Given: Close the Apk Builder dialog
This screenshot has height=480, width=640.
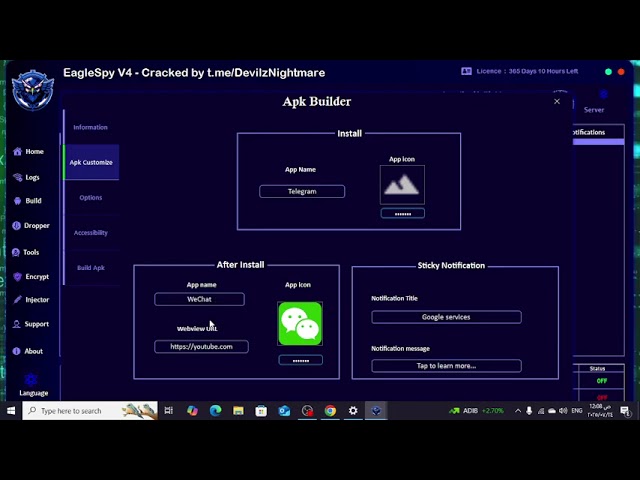Looking at the screenshot, I should [x=557, y=102].
